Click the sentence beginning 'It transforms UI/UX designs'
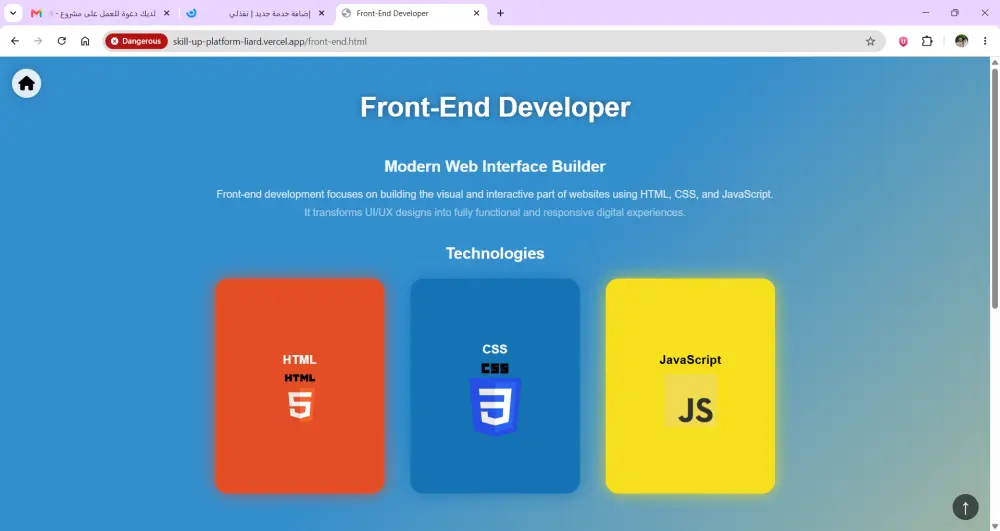 click(x=495, y=212)
